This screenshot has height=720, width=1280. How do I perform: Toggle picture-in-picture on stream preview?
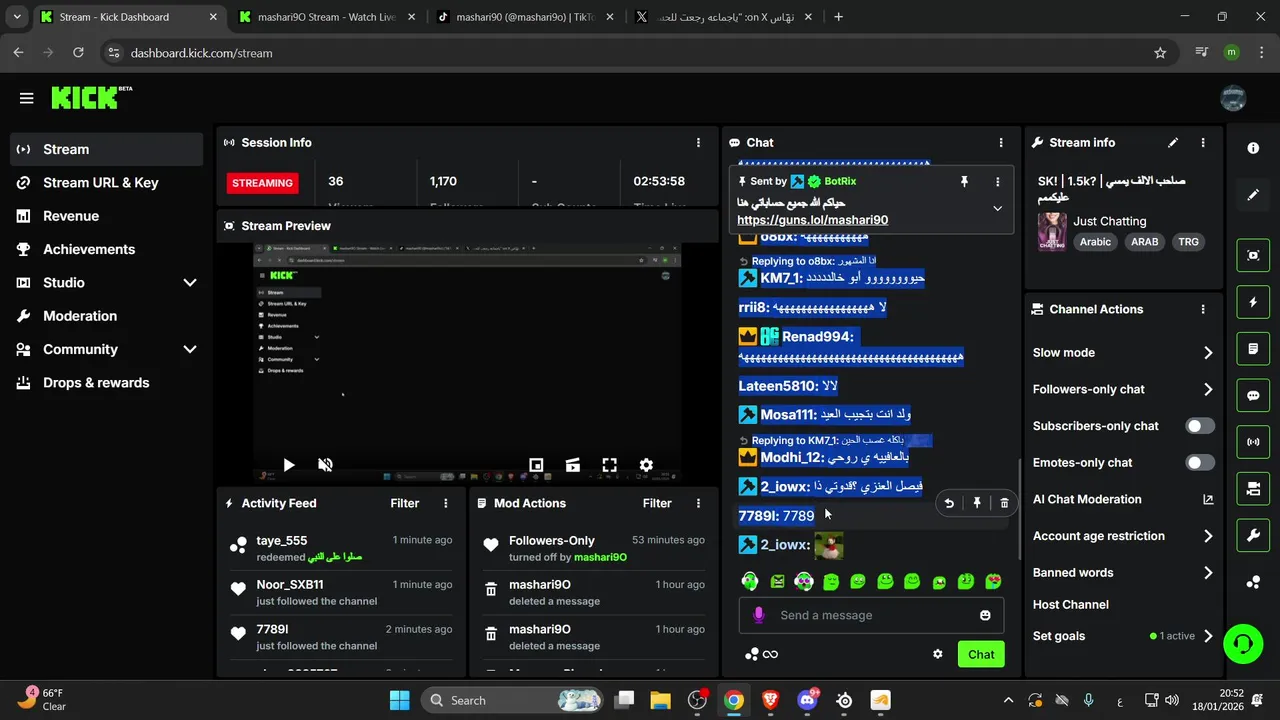coord(536,465)
